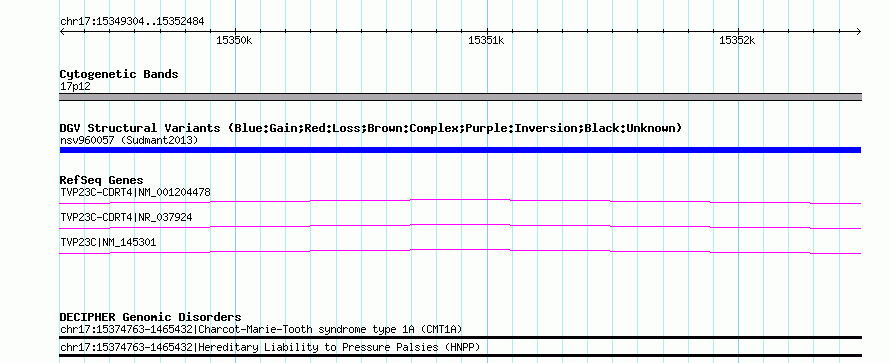This screenshot has width=890, height=363.
Task: Select the magenta NM_145301 transcript line
Action: point(460,251)
